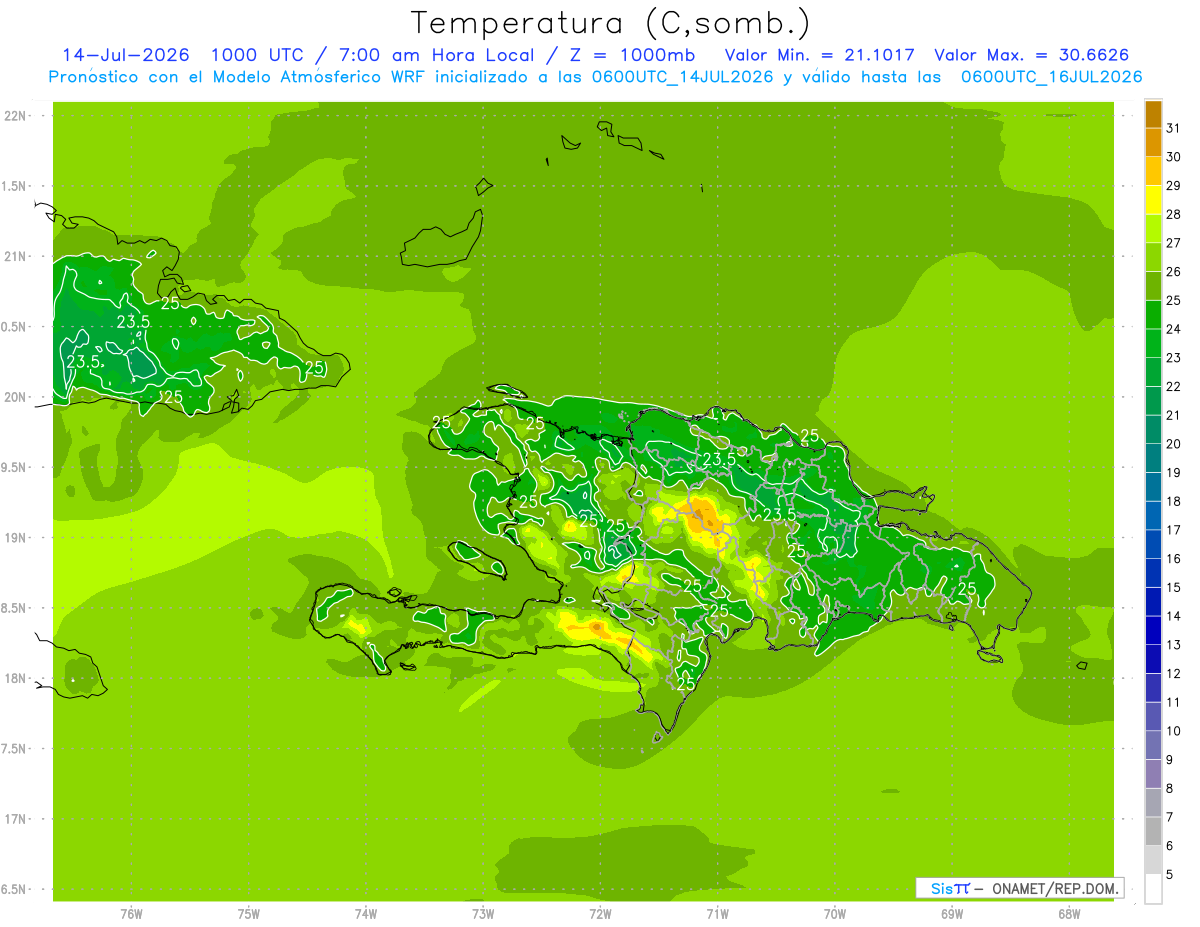Click the longitude axis label '73W'

(483, 913)
